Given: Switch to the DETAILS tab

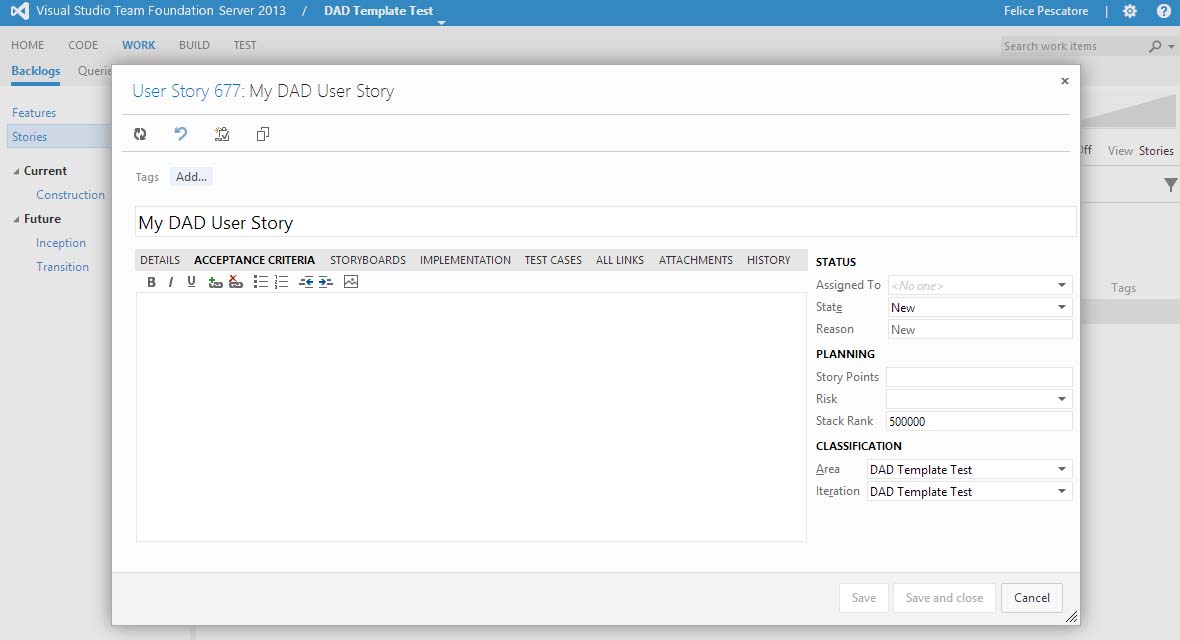Looking at the screenshot, I should pos(160,260).
